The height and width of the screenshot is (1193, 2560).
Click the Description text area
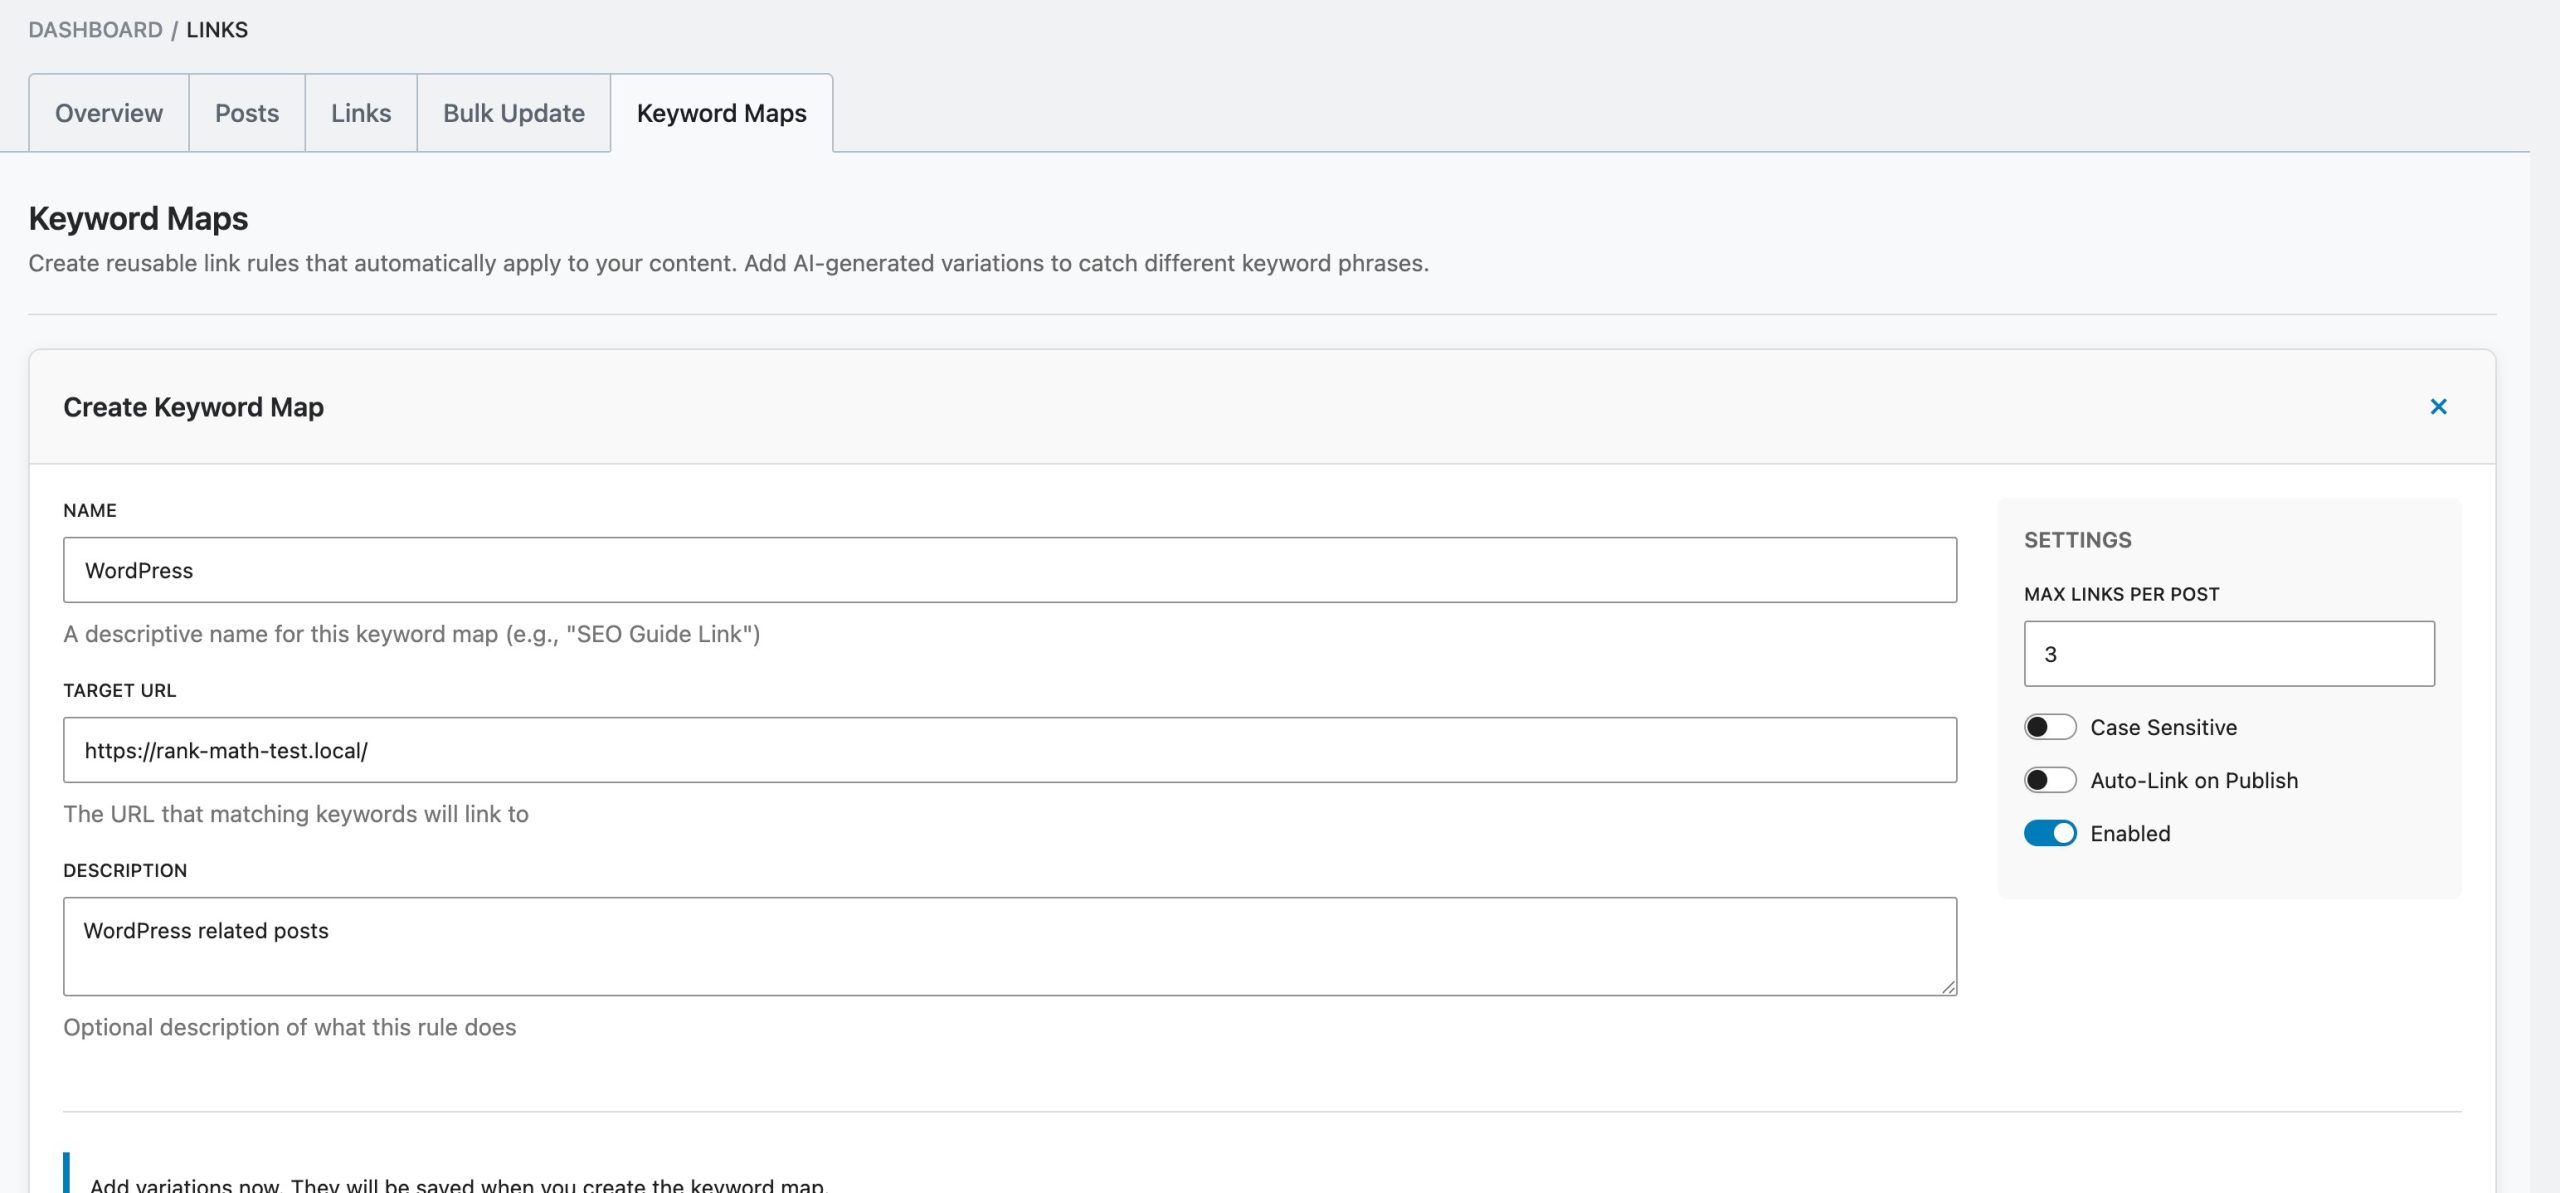(1009, 946)
